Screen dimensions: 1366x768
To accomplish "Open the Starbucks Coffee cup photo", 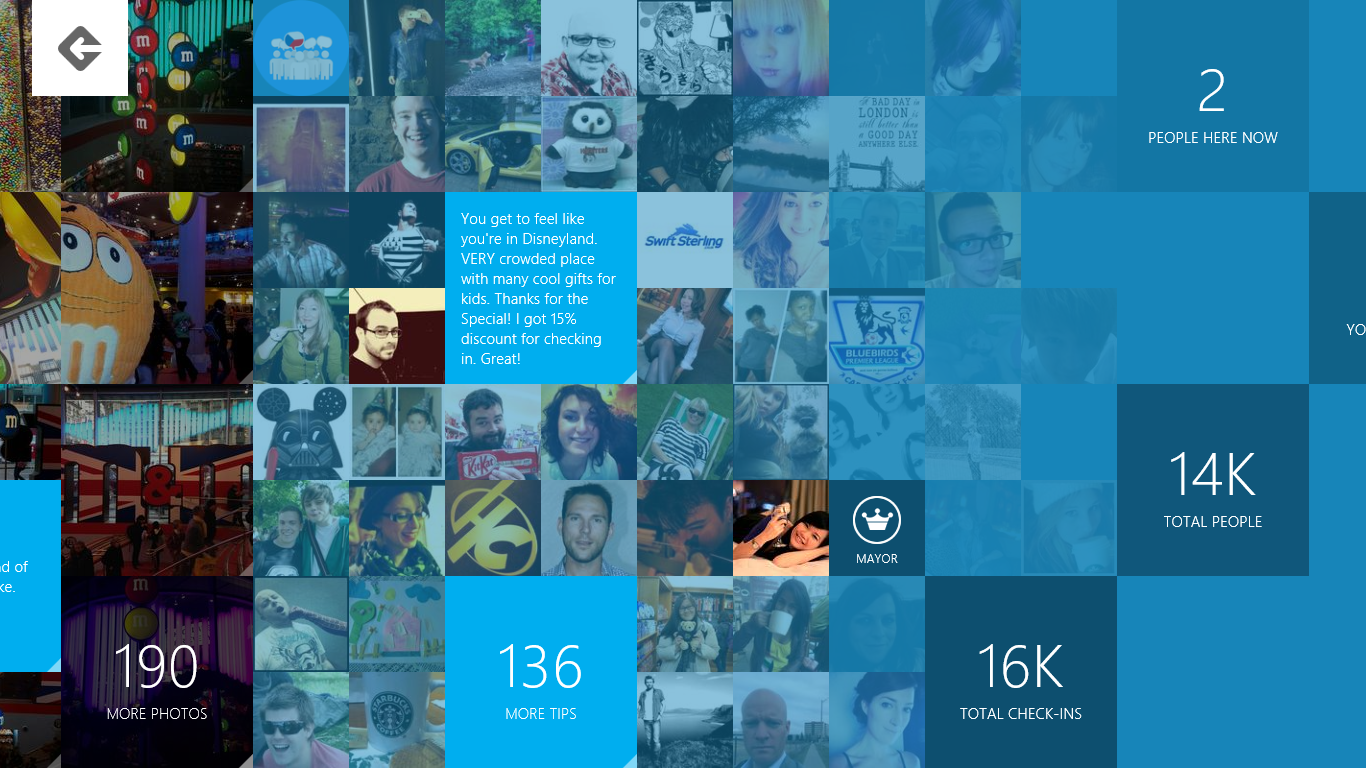I will tap(397, 720).
